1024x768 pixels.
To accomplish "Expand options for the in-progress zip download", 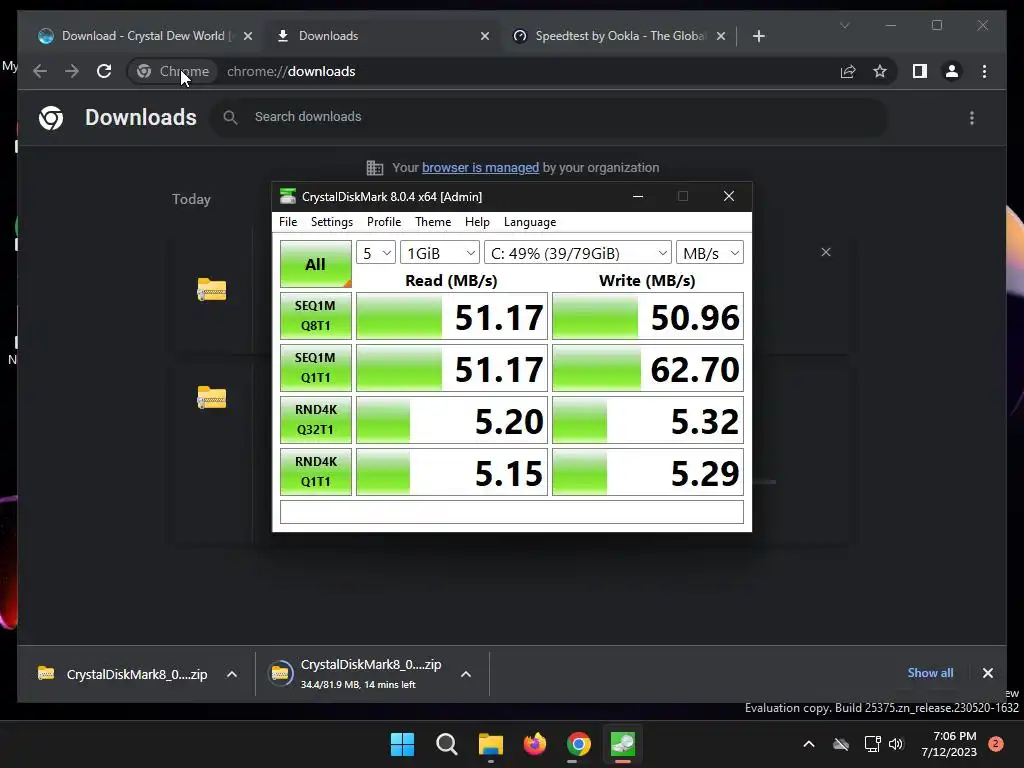I will (x=466, y=674).
